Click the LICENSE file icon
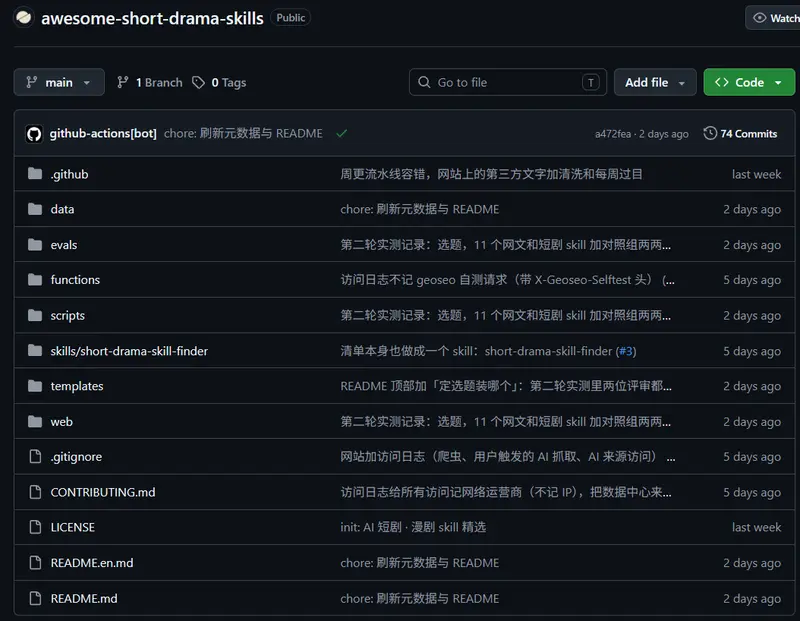 (x=35, y=527)
